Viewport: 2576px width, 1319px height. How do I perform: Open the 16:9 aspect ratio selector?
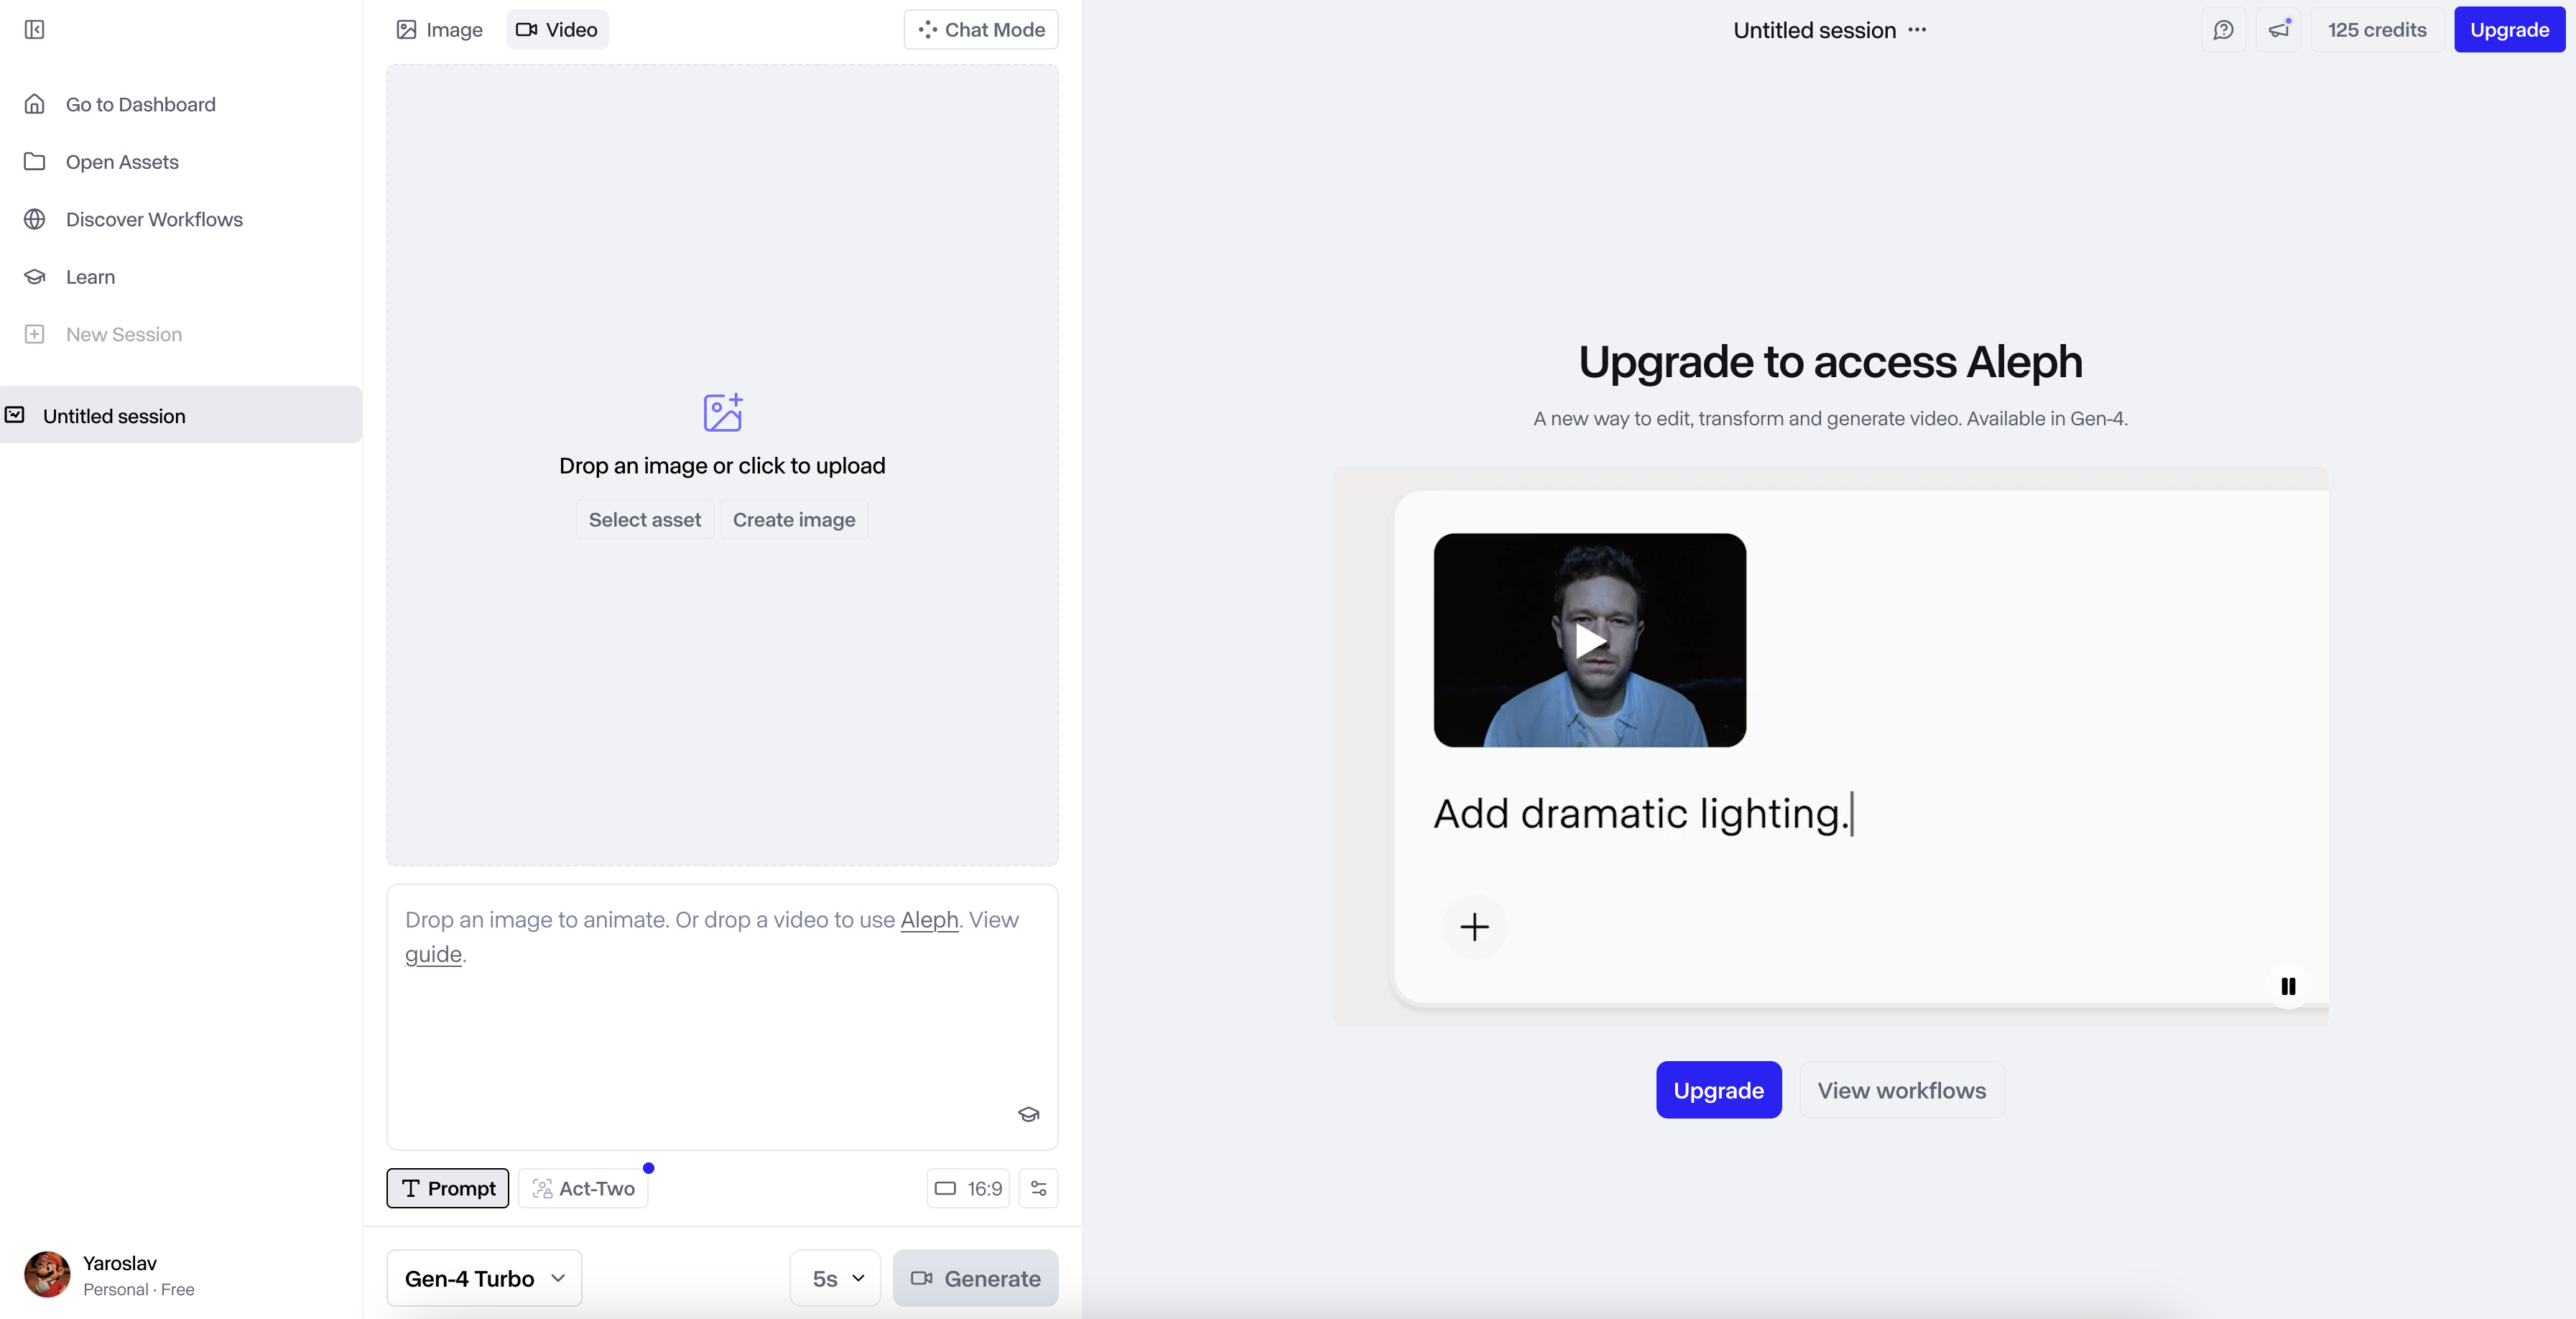(968, 1188)
